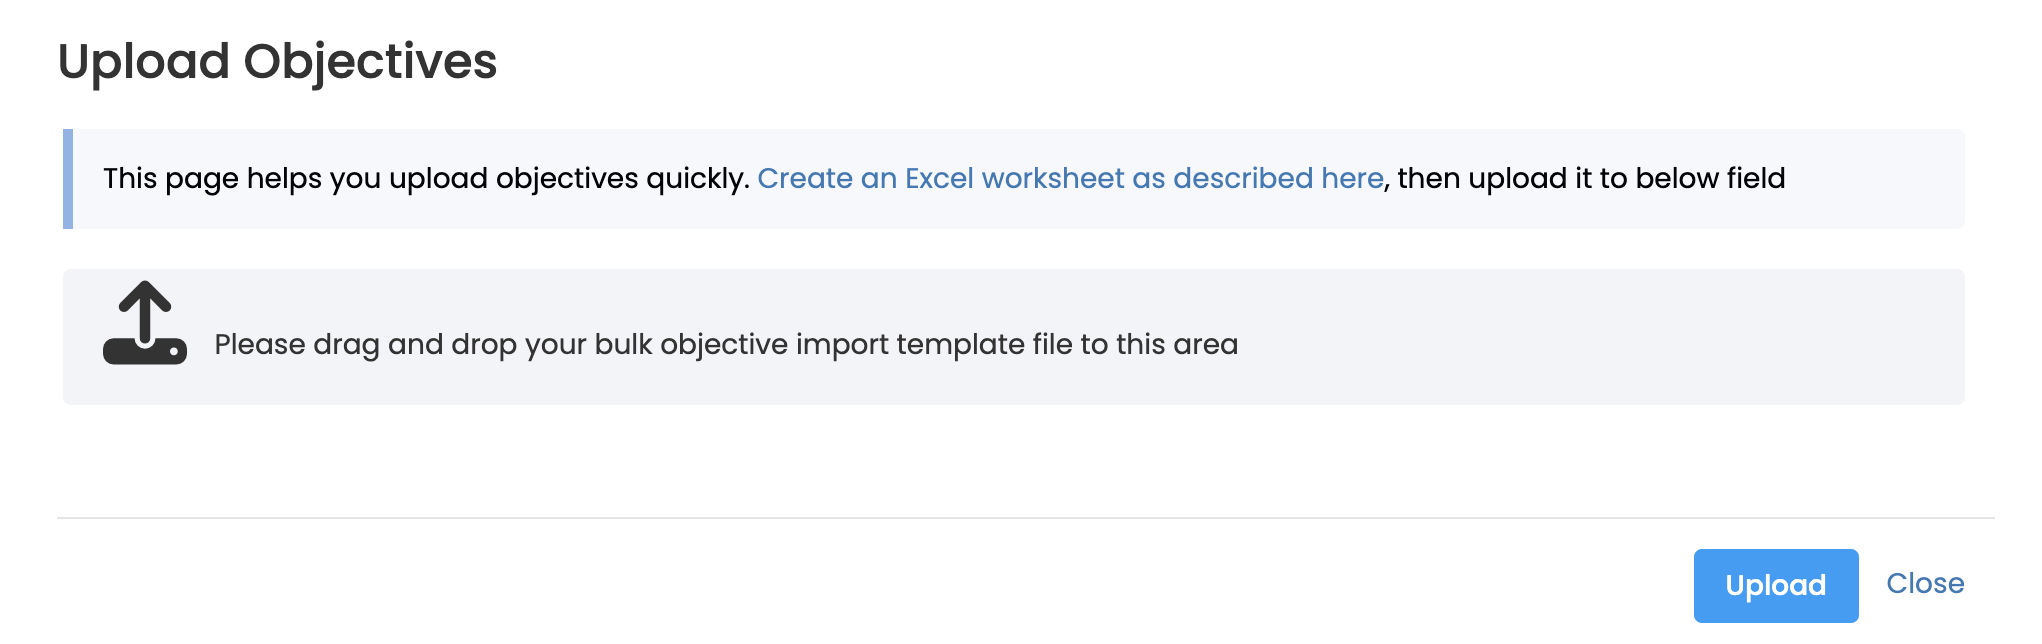2042x644 pixels.
Task: Open the Excel worksheet instructions link
Action: pyautogui.click(x=1070, y=179)
